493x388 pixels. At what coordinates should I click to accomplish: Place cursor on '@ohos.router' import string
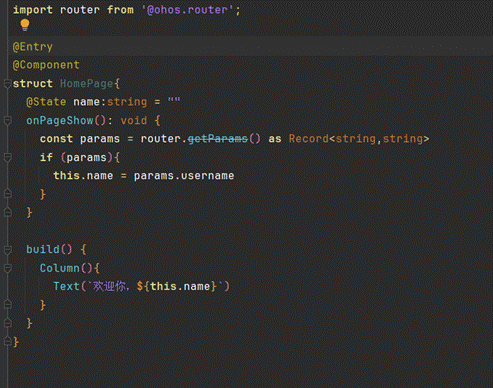[x=187, y=10]
